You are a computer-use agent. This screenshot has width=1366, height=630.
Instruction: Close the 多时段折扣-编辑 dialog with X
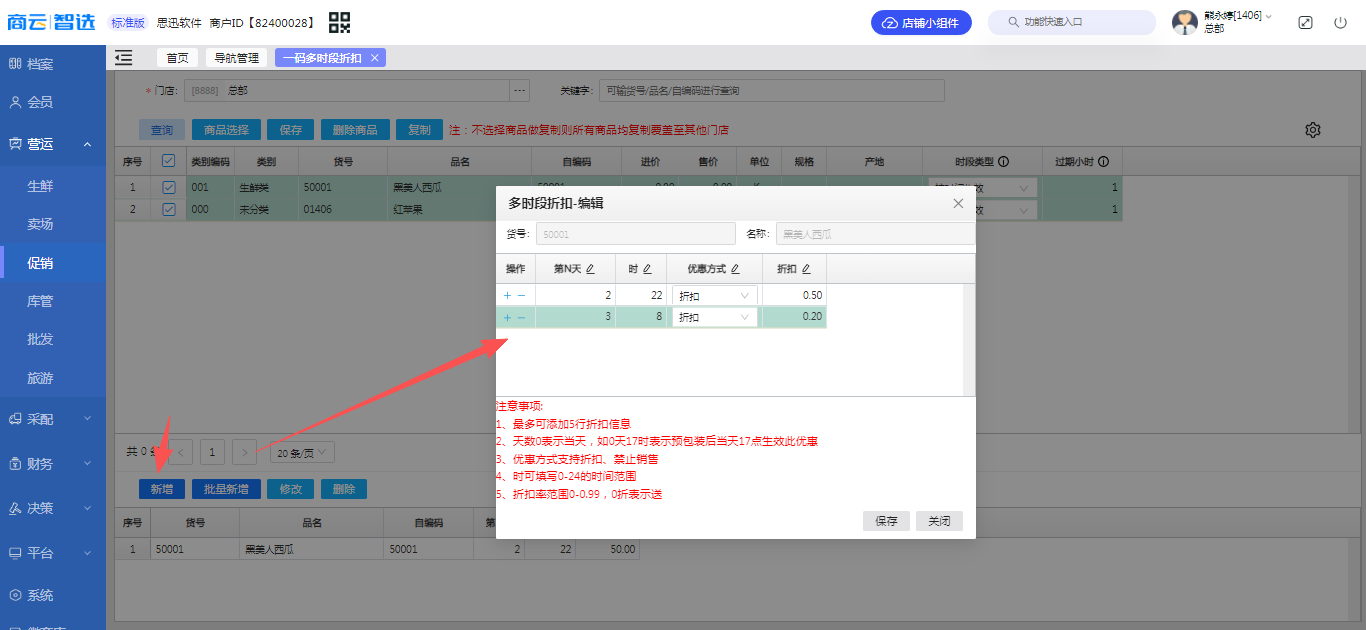click(x=958, y=203)
